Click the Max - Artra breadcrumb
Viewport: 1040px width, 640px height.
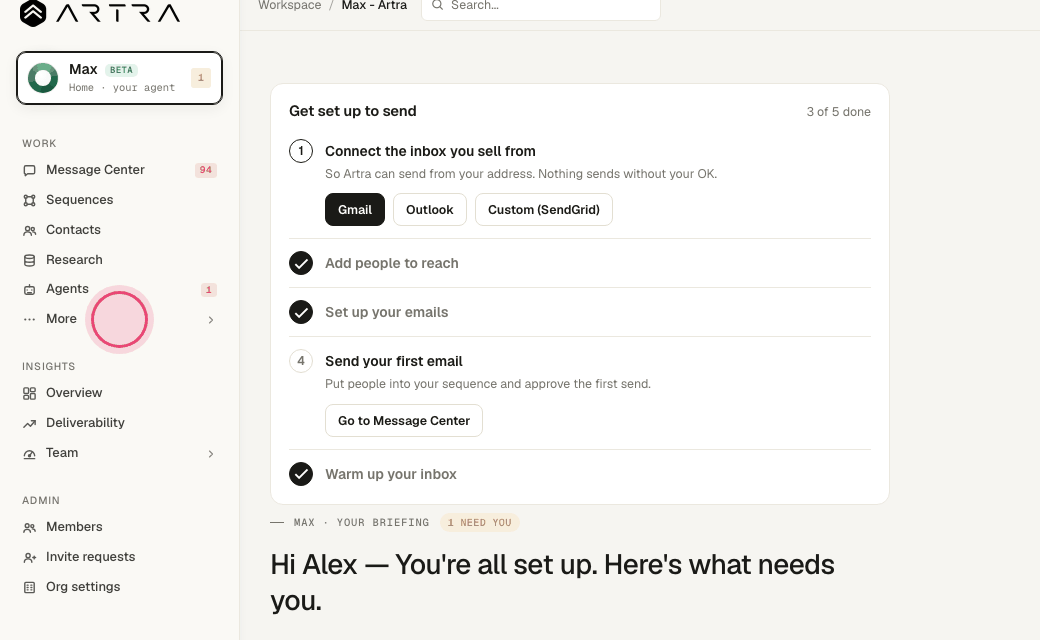374,5
